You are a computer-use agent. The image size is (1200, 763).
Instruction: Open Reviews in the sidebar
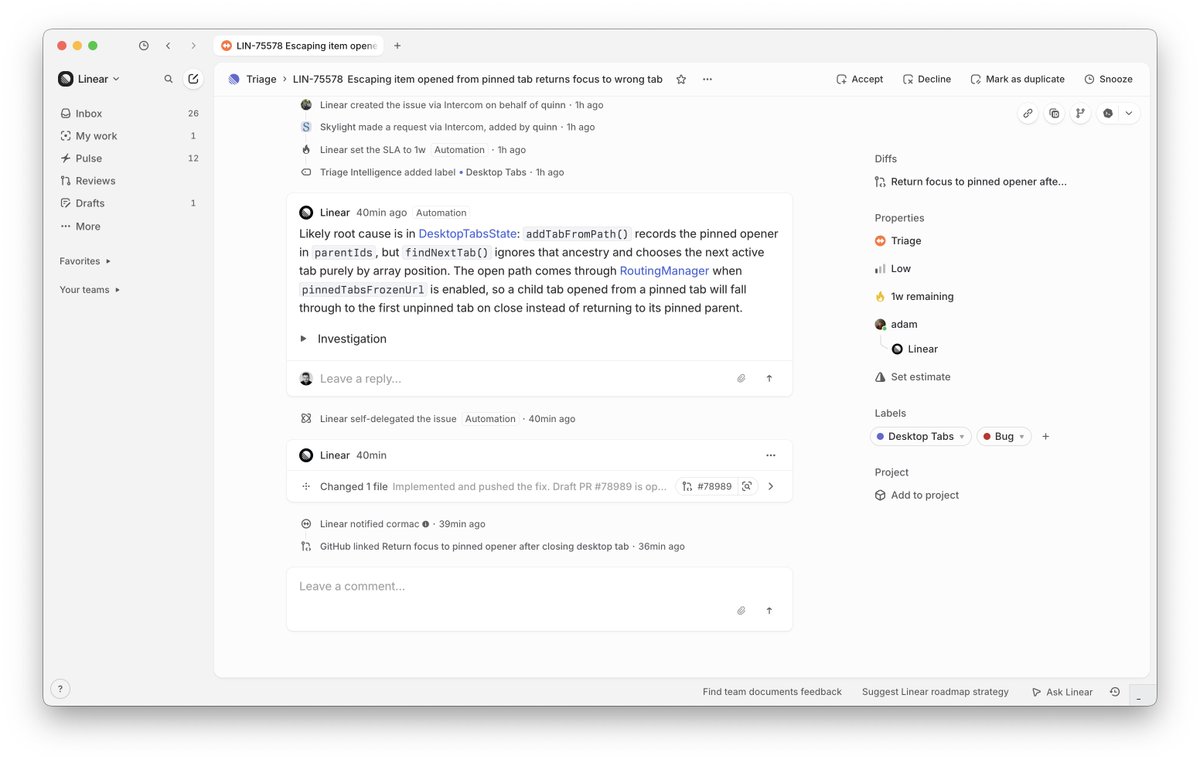click(129, 181)
